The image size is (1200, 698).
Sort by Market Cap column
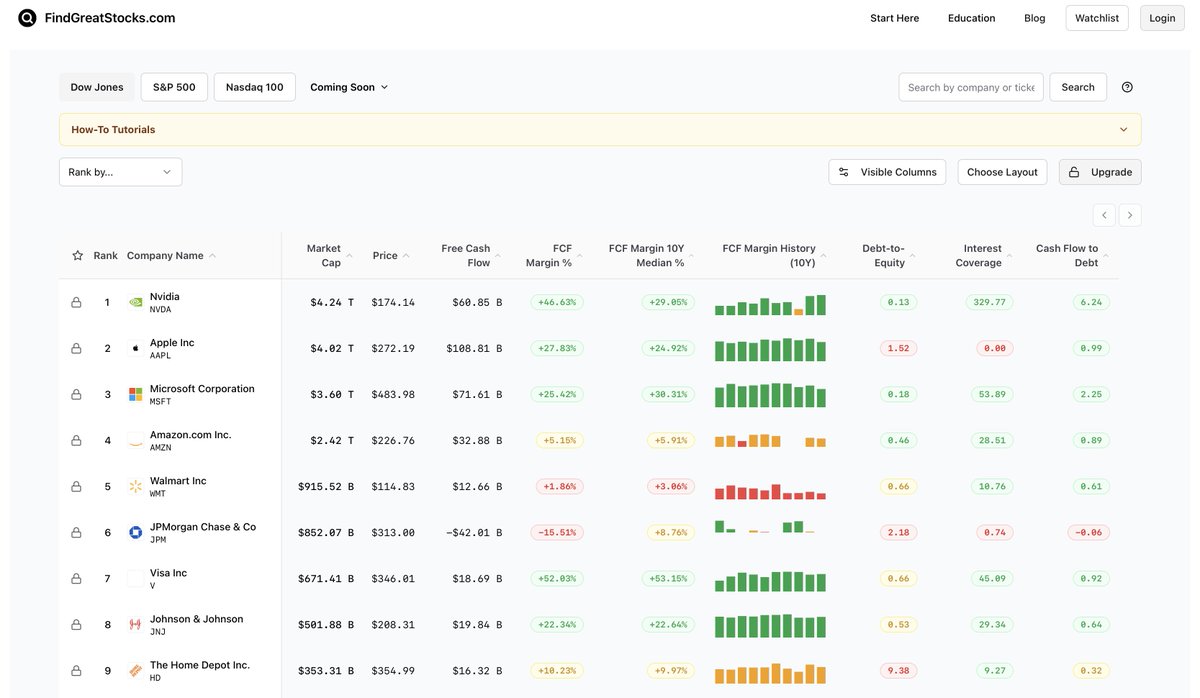(329, 255)
